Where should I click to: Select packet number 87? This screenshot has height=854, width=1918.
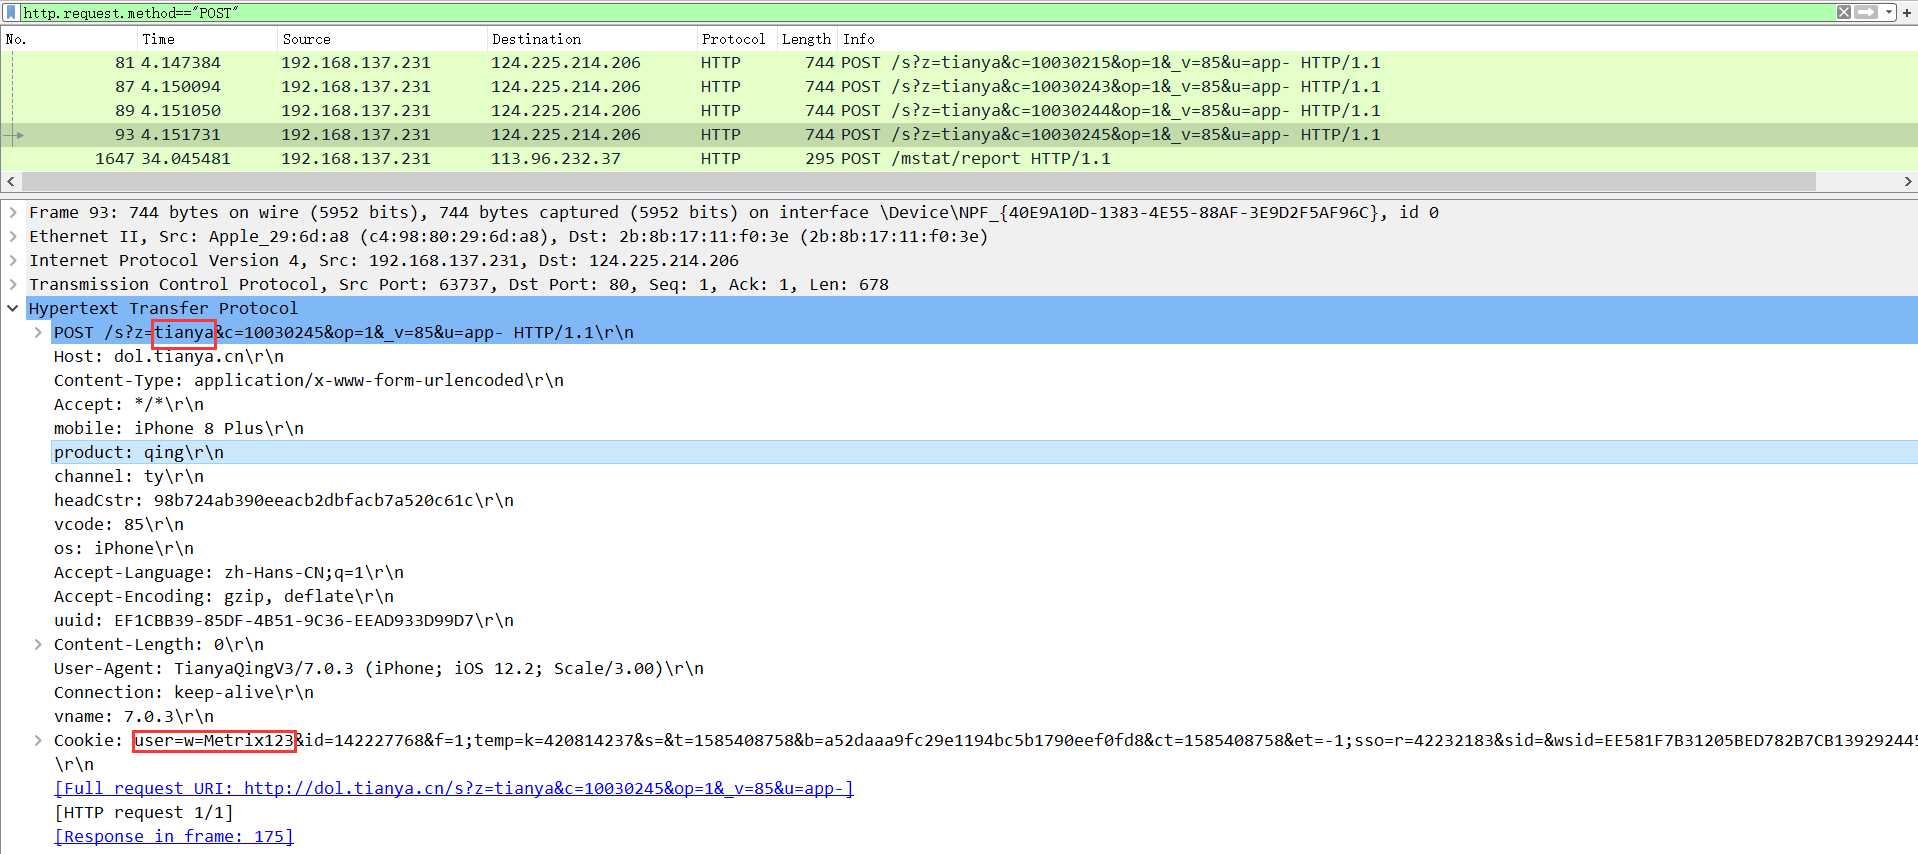(959, 86)
